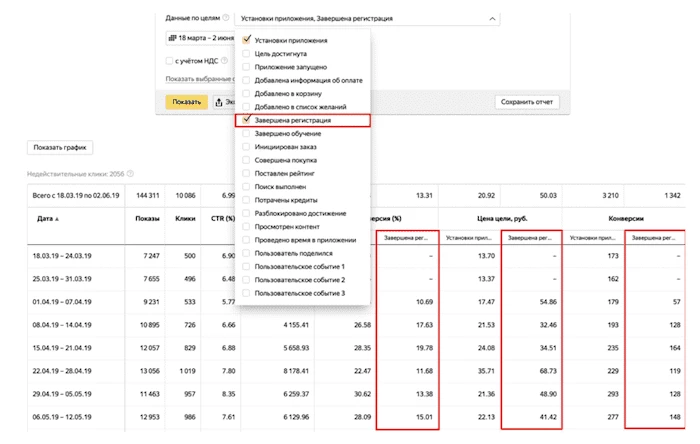Click the help icon next to Данные по целям
This screenshot has height=444, width=700.
click(226, 18)
